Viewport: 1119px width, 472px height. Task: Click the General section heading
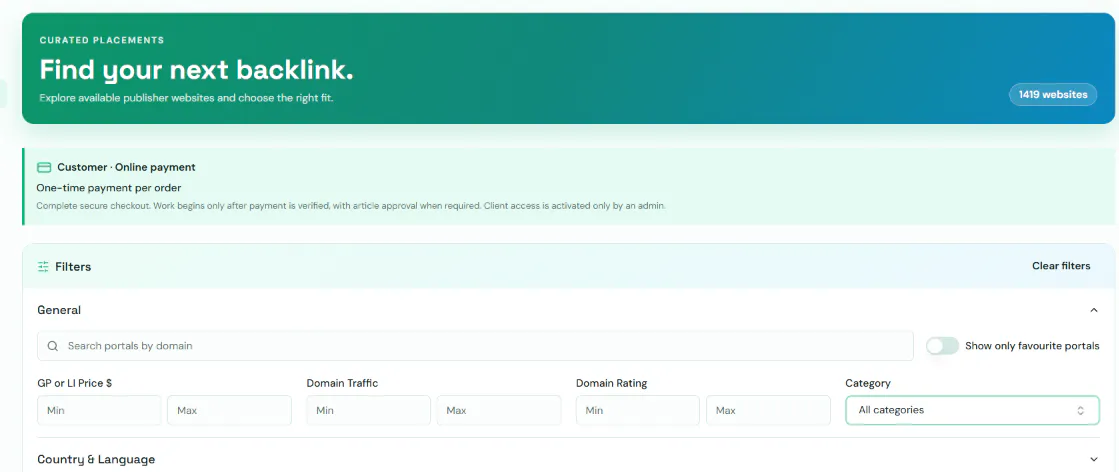pos(59,310)
